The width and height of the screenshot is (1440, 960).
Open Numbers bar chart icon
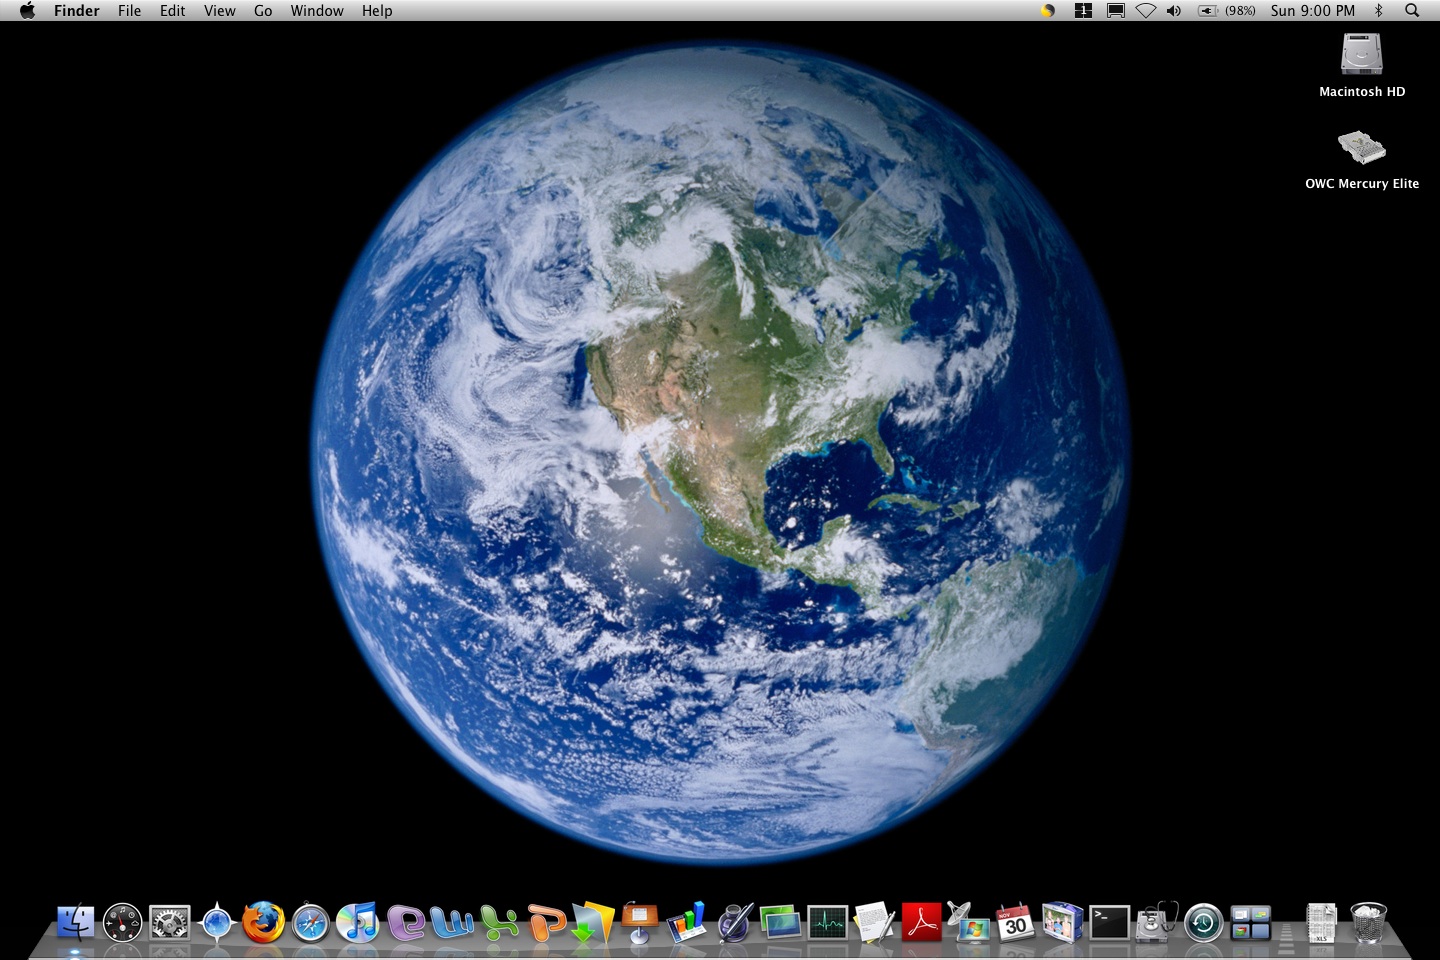[x=687, y=922]
